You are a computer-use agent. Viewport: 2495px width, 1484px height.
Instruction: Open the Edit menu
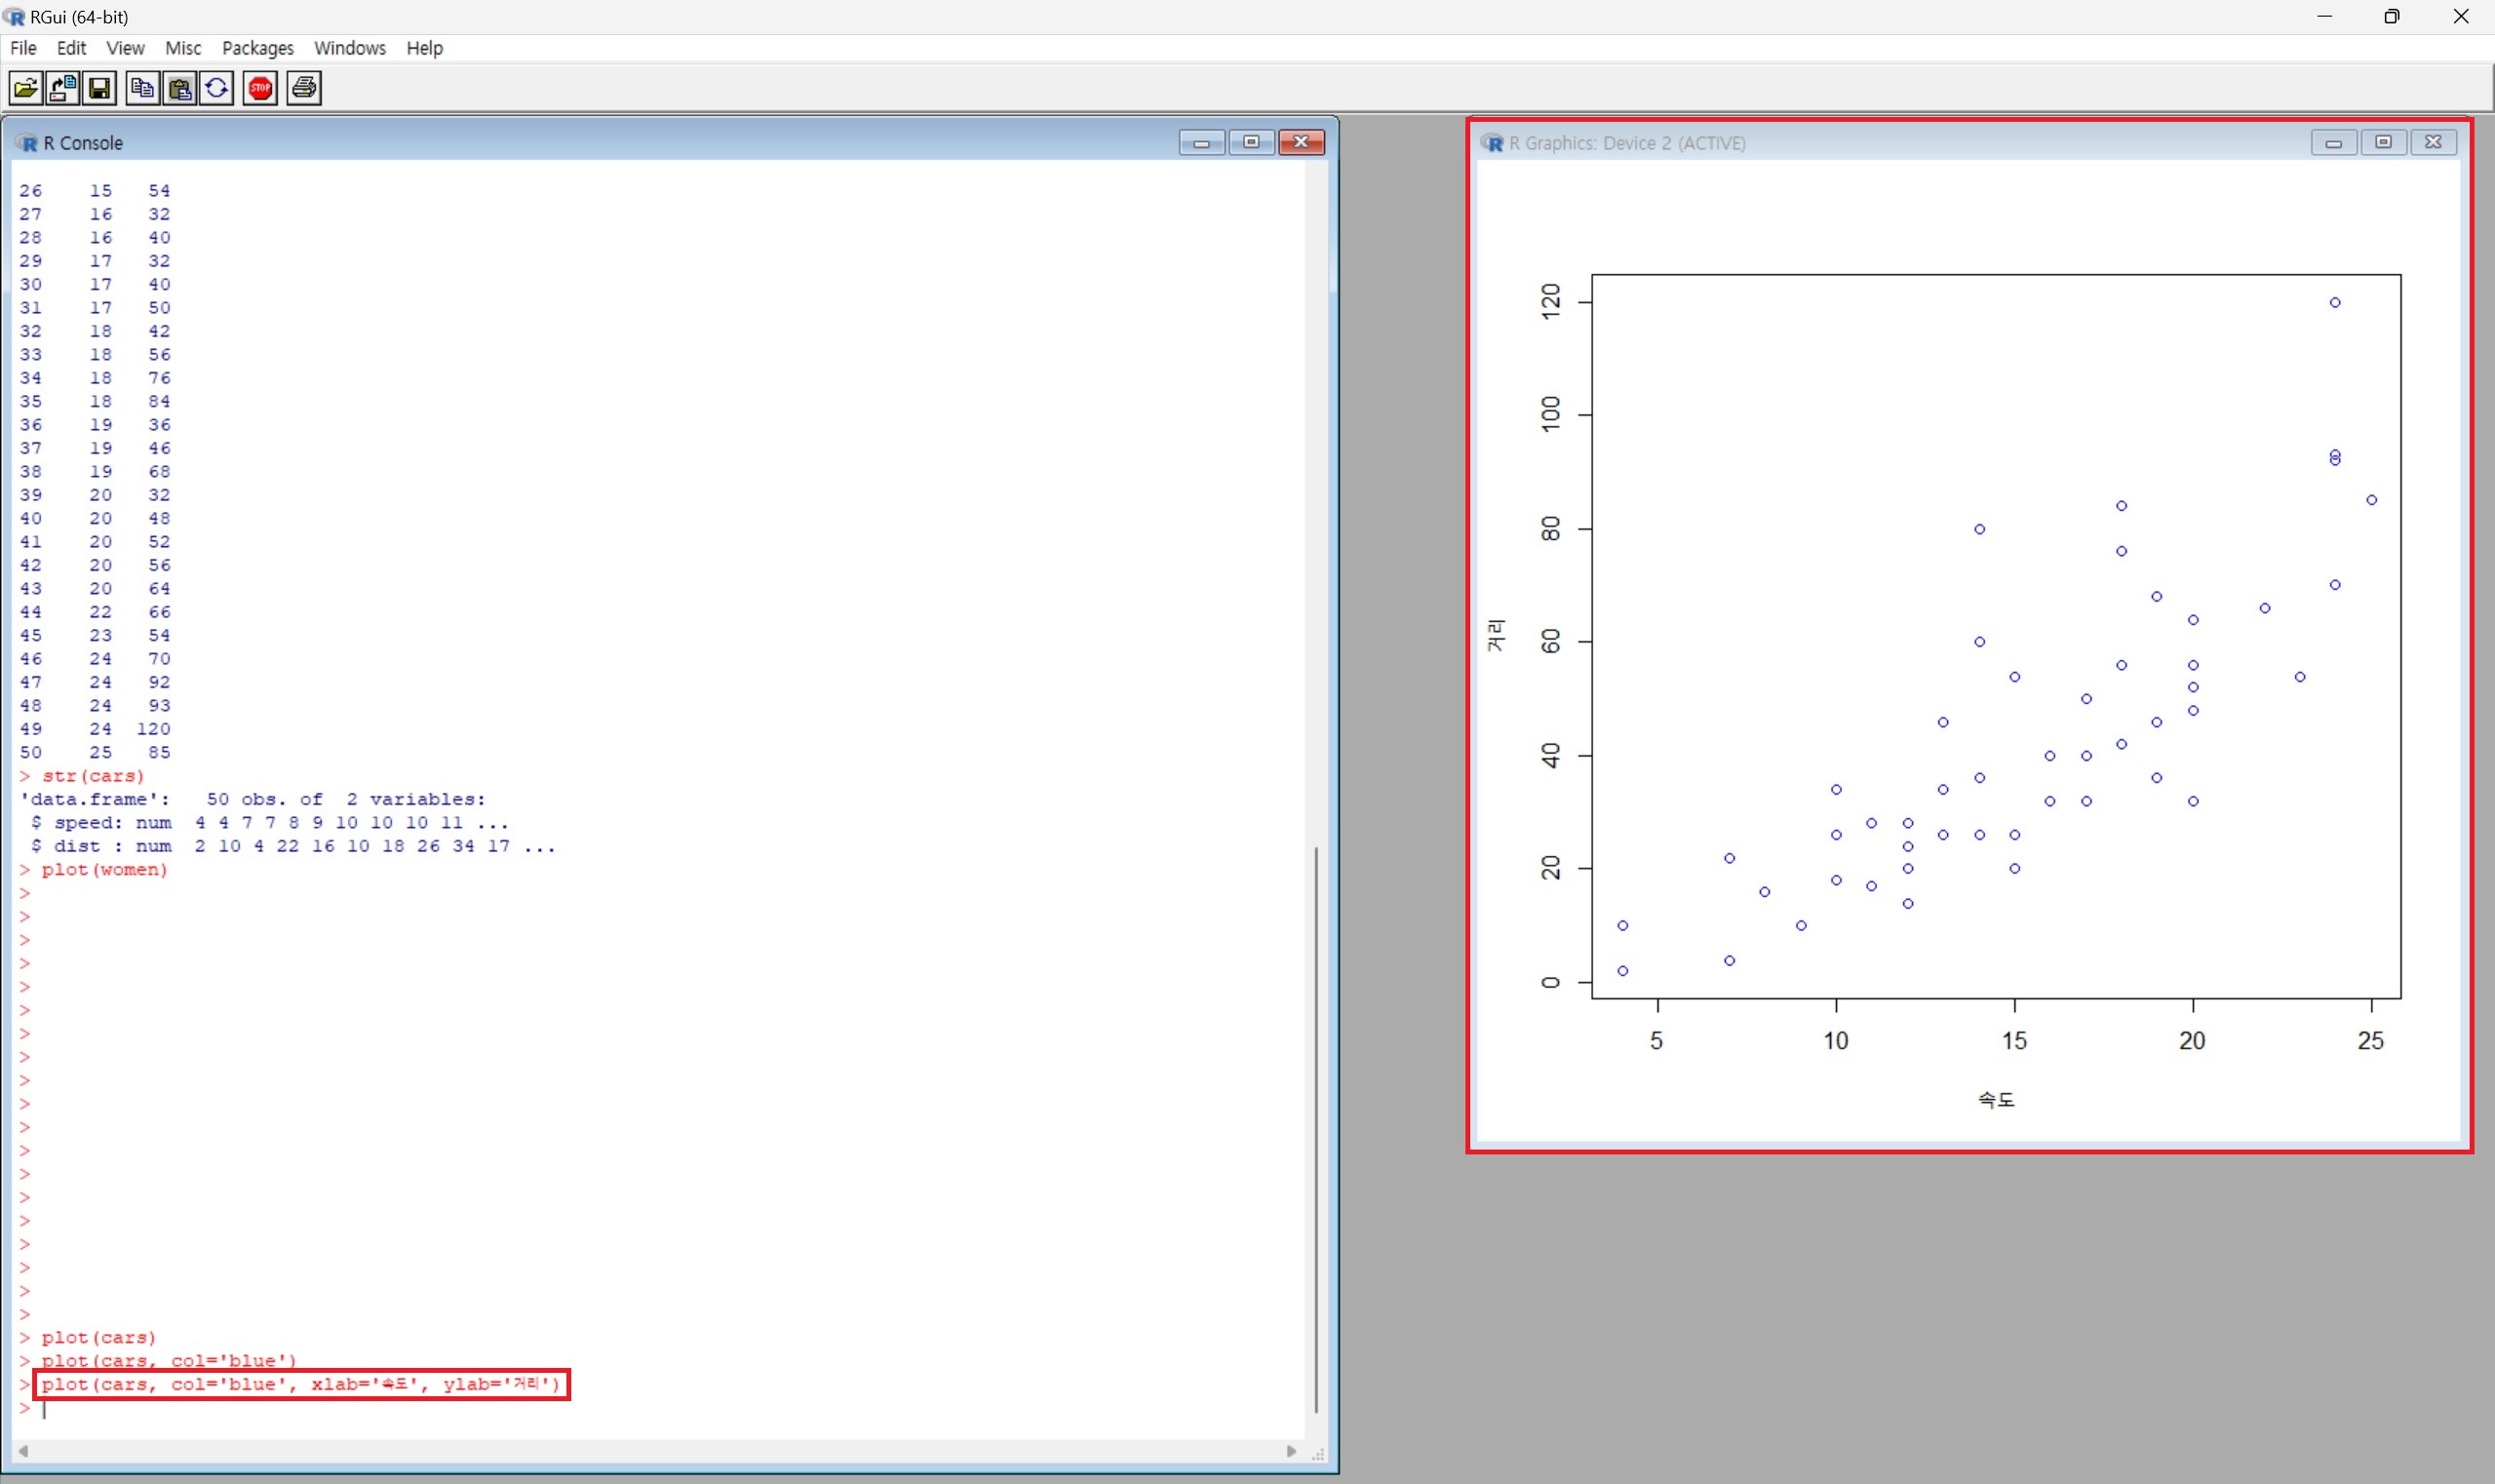71,48
